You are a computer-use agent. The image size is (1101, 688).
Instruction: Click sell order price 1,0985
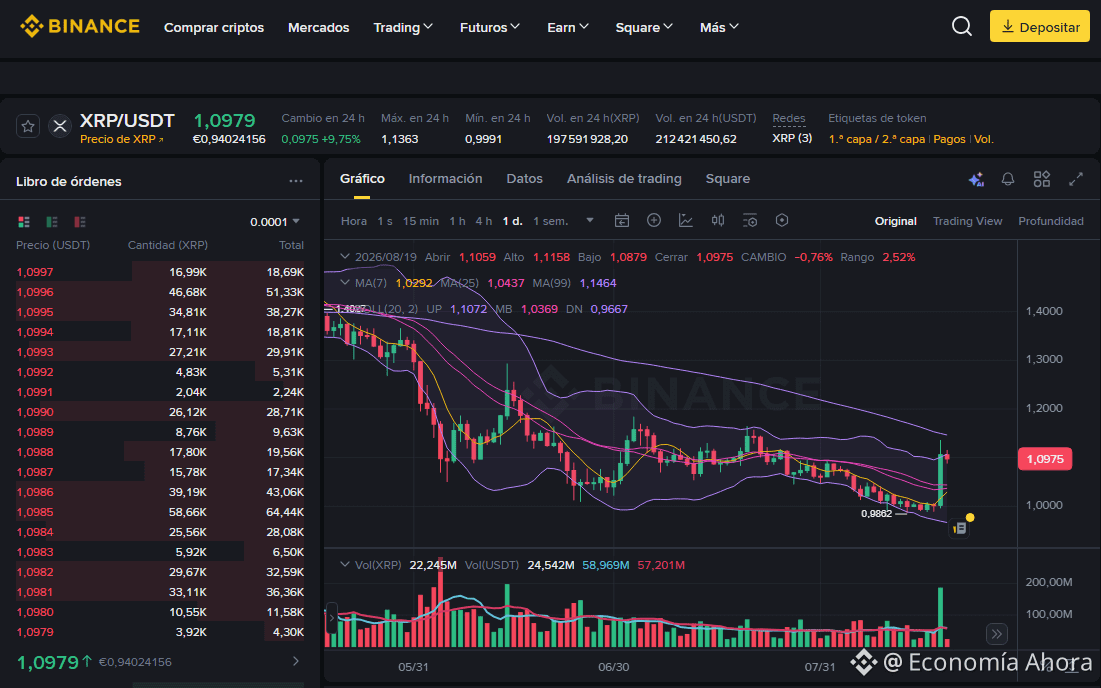click(34, 512)
